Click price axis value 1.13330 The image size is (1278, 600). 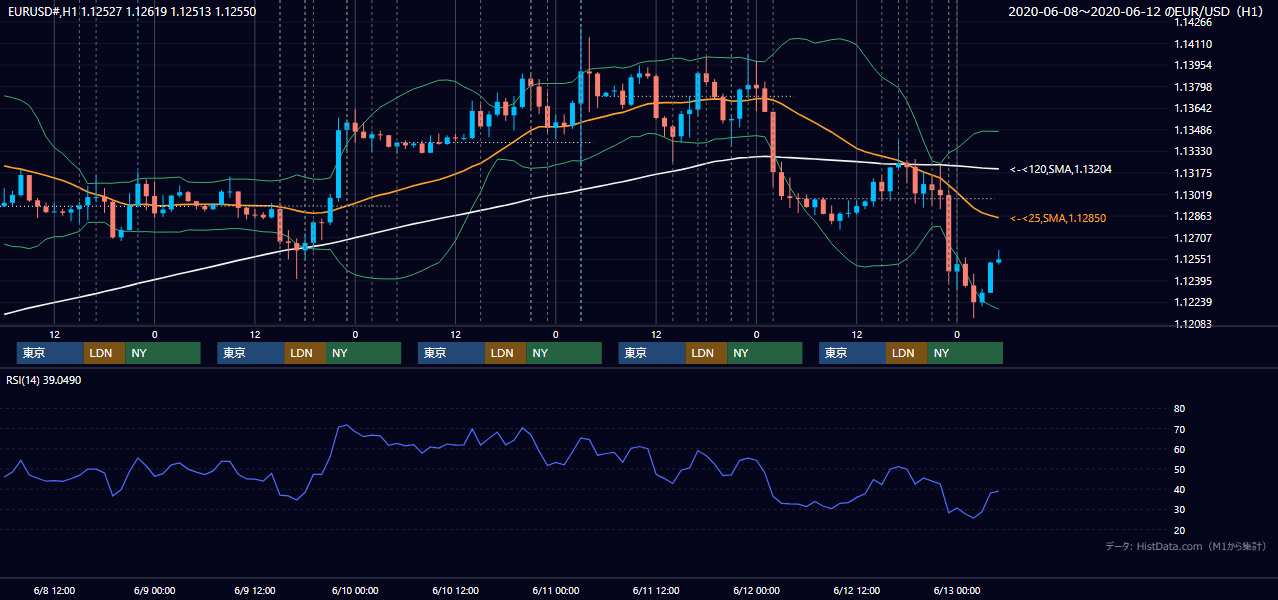tap(1193, 151)
